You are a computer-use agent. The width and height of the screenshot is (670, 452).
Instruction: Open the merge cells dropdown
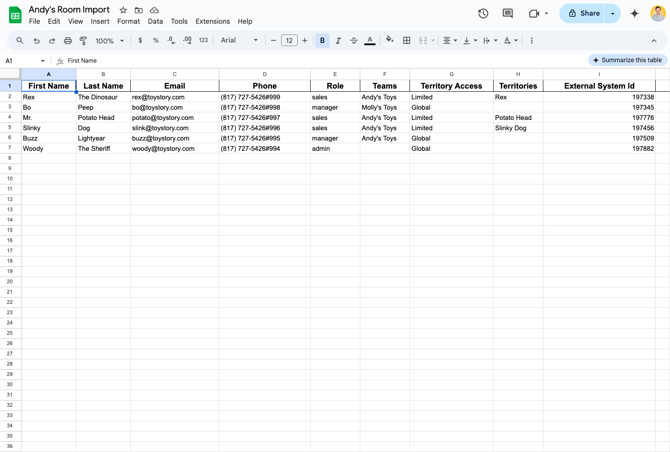pyautogui.click(x=433, y=41)
